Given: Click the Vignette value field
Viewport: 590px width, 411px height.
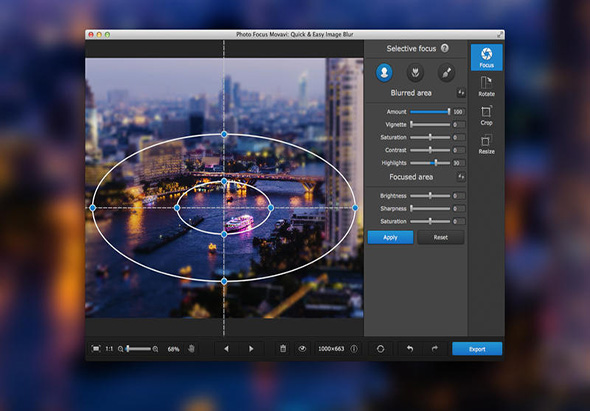Looking at the screenshot, I should 458,125.
